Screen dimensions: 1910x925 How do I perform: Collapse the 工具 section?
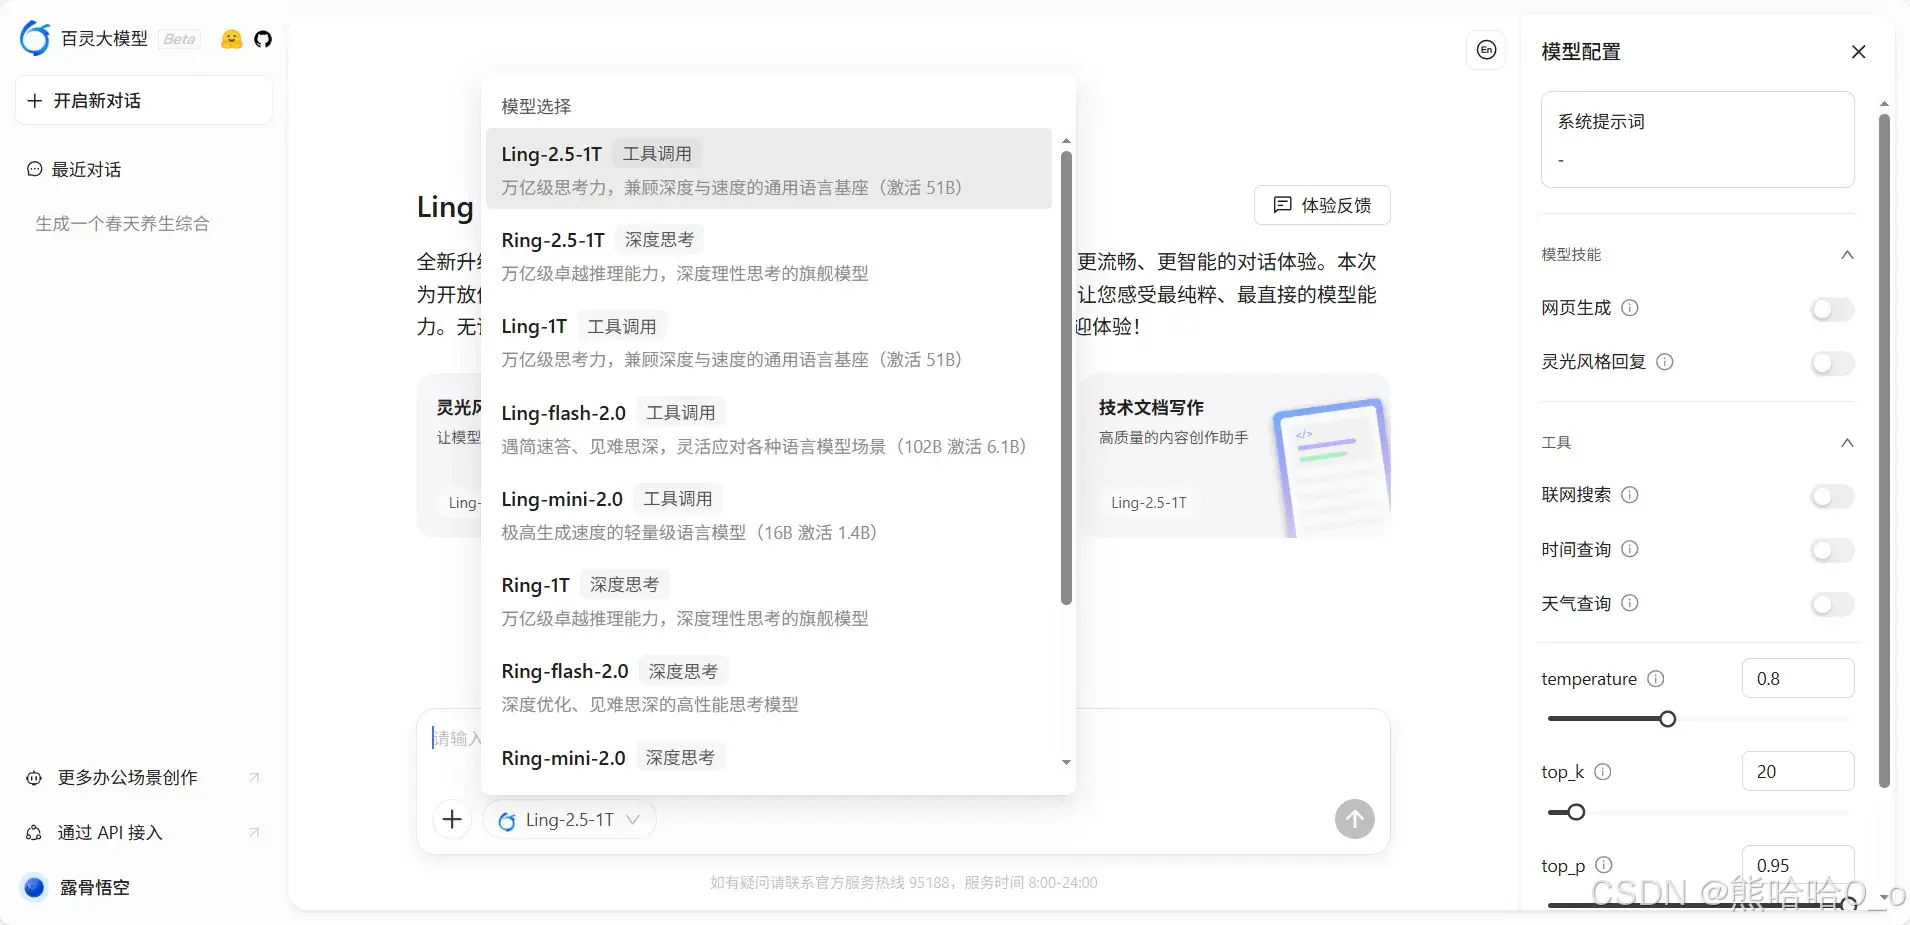pyautogui.click(x=1847, y=444)
